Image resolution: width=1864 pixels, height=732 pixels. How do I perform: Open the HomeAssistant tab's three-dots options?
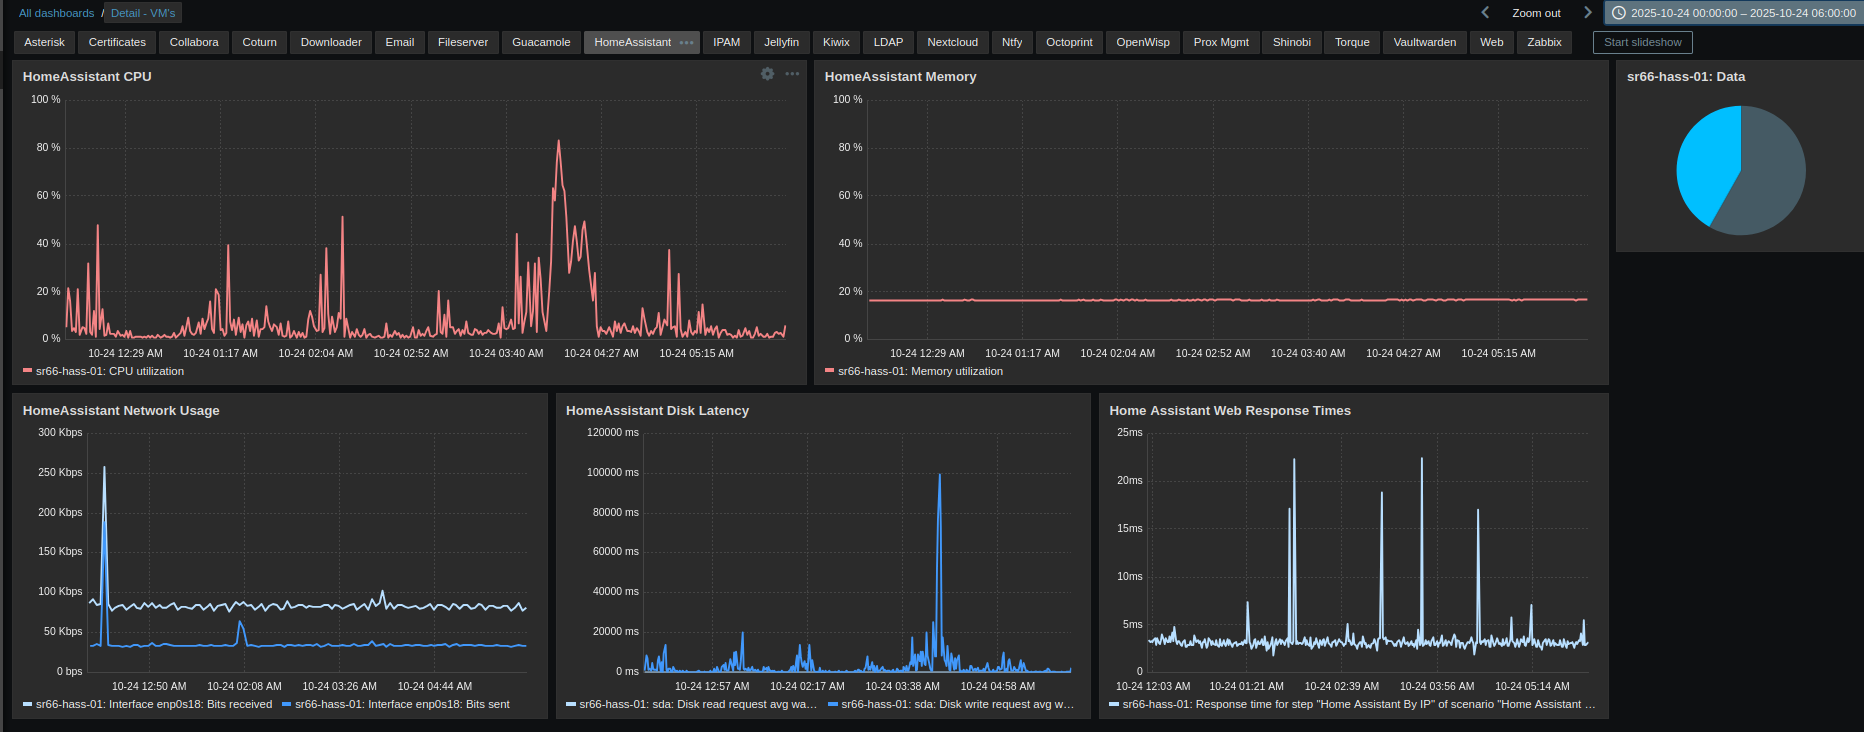click(686, 43)
